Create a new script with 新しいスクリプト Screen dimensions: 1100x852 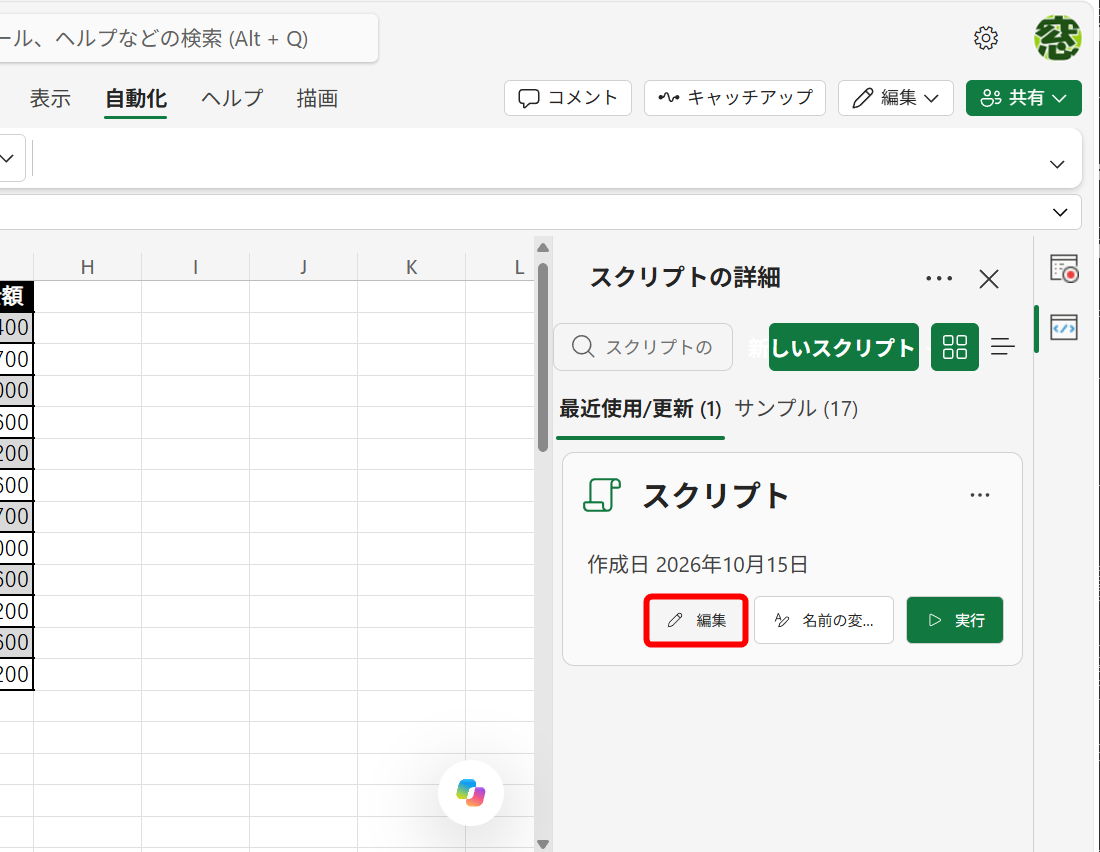pos(843,347)
